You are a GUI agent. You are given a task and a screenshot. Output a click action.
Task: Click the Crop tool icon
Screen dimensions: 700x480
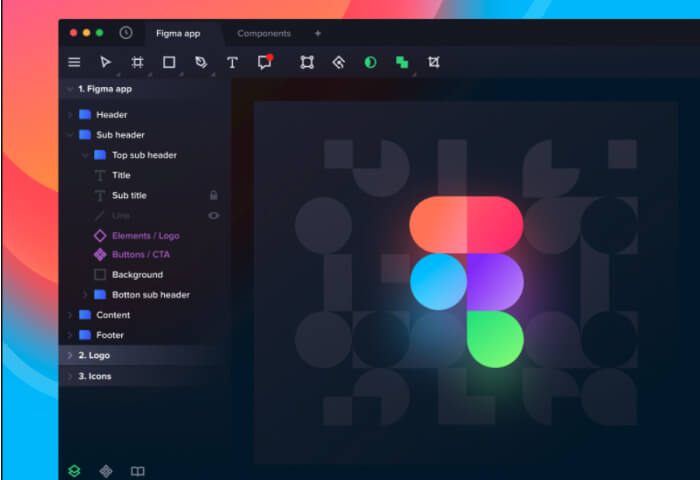click(433, 62)
